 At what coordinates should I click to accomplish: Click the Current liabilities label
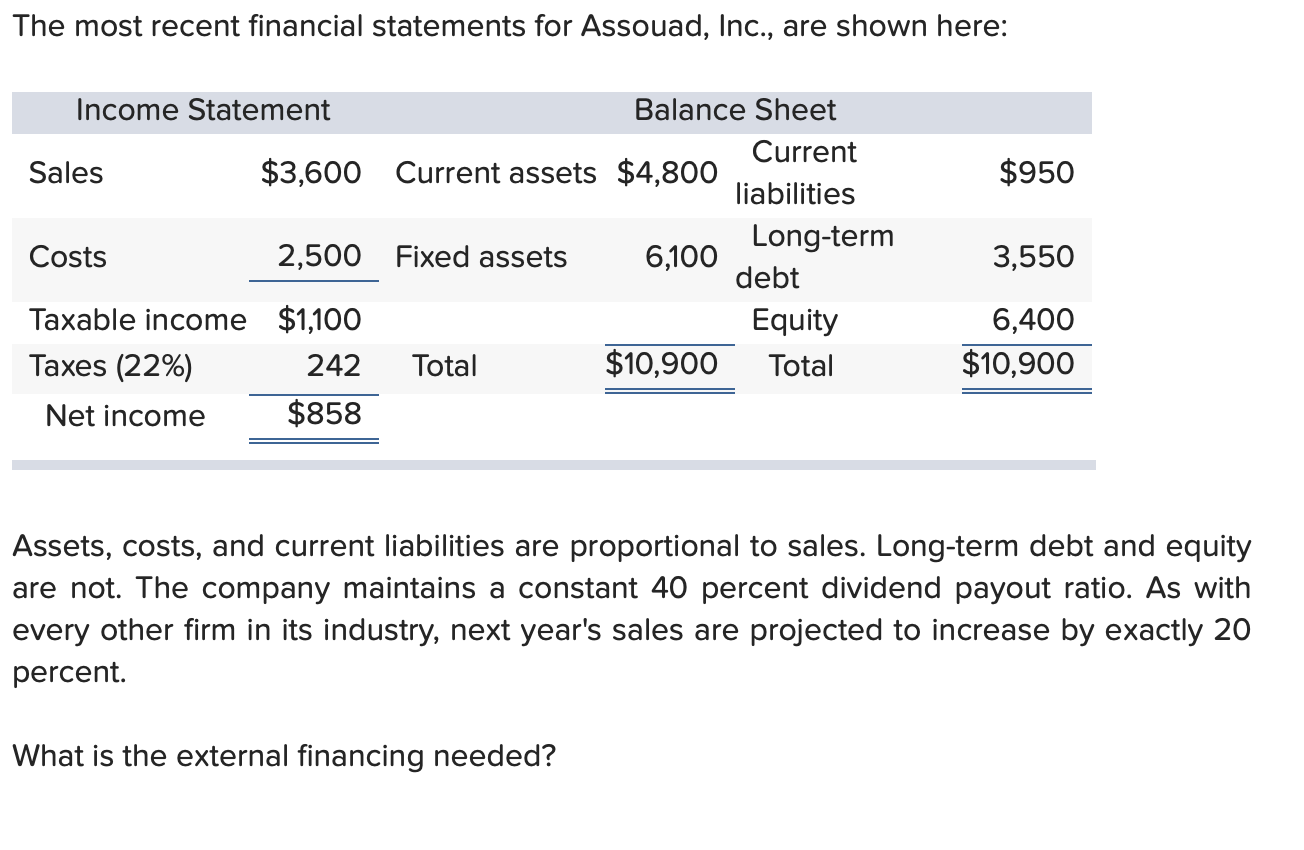tap(795, 173)
